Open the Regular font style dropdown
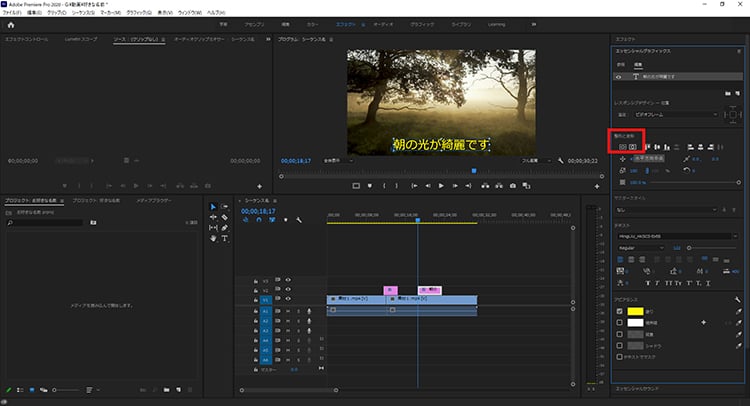 640,248
